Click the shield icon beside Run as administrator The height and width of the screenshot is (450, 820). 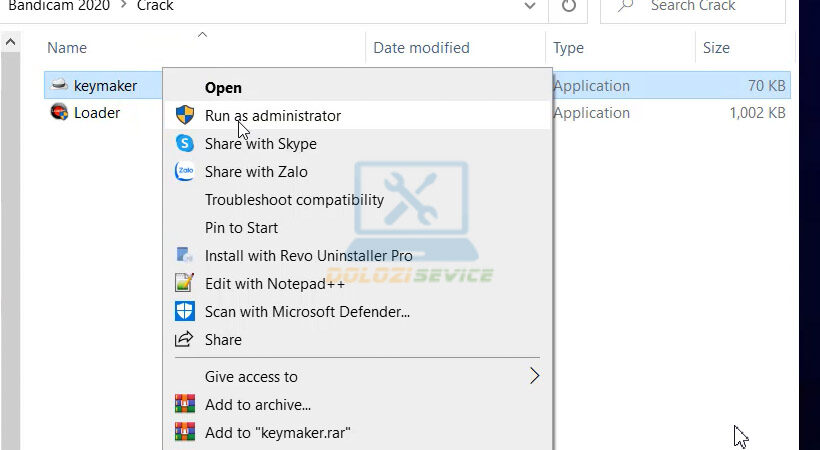tap(184, 115)
